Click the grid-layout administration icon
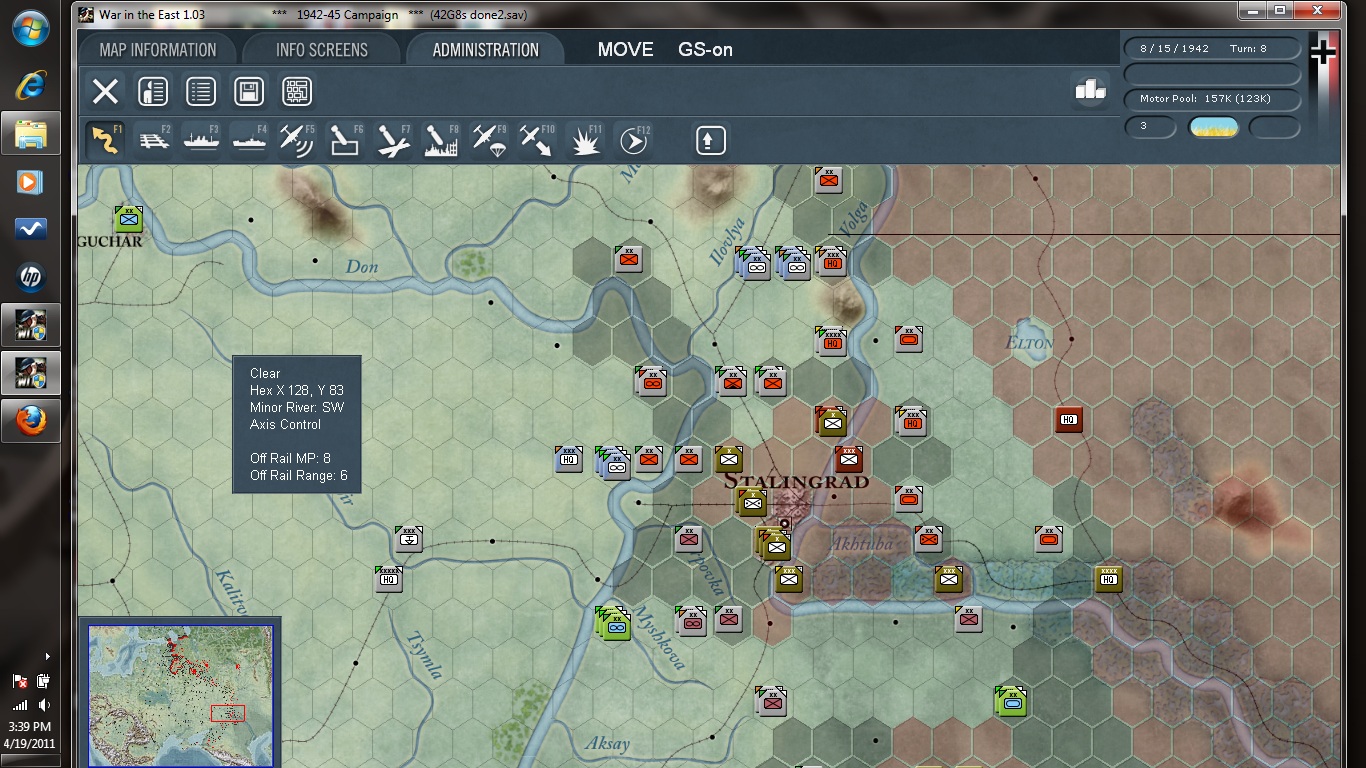Viewport: 1366px width, 768px height. pos(297,92)
